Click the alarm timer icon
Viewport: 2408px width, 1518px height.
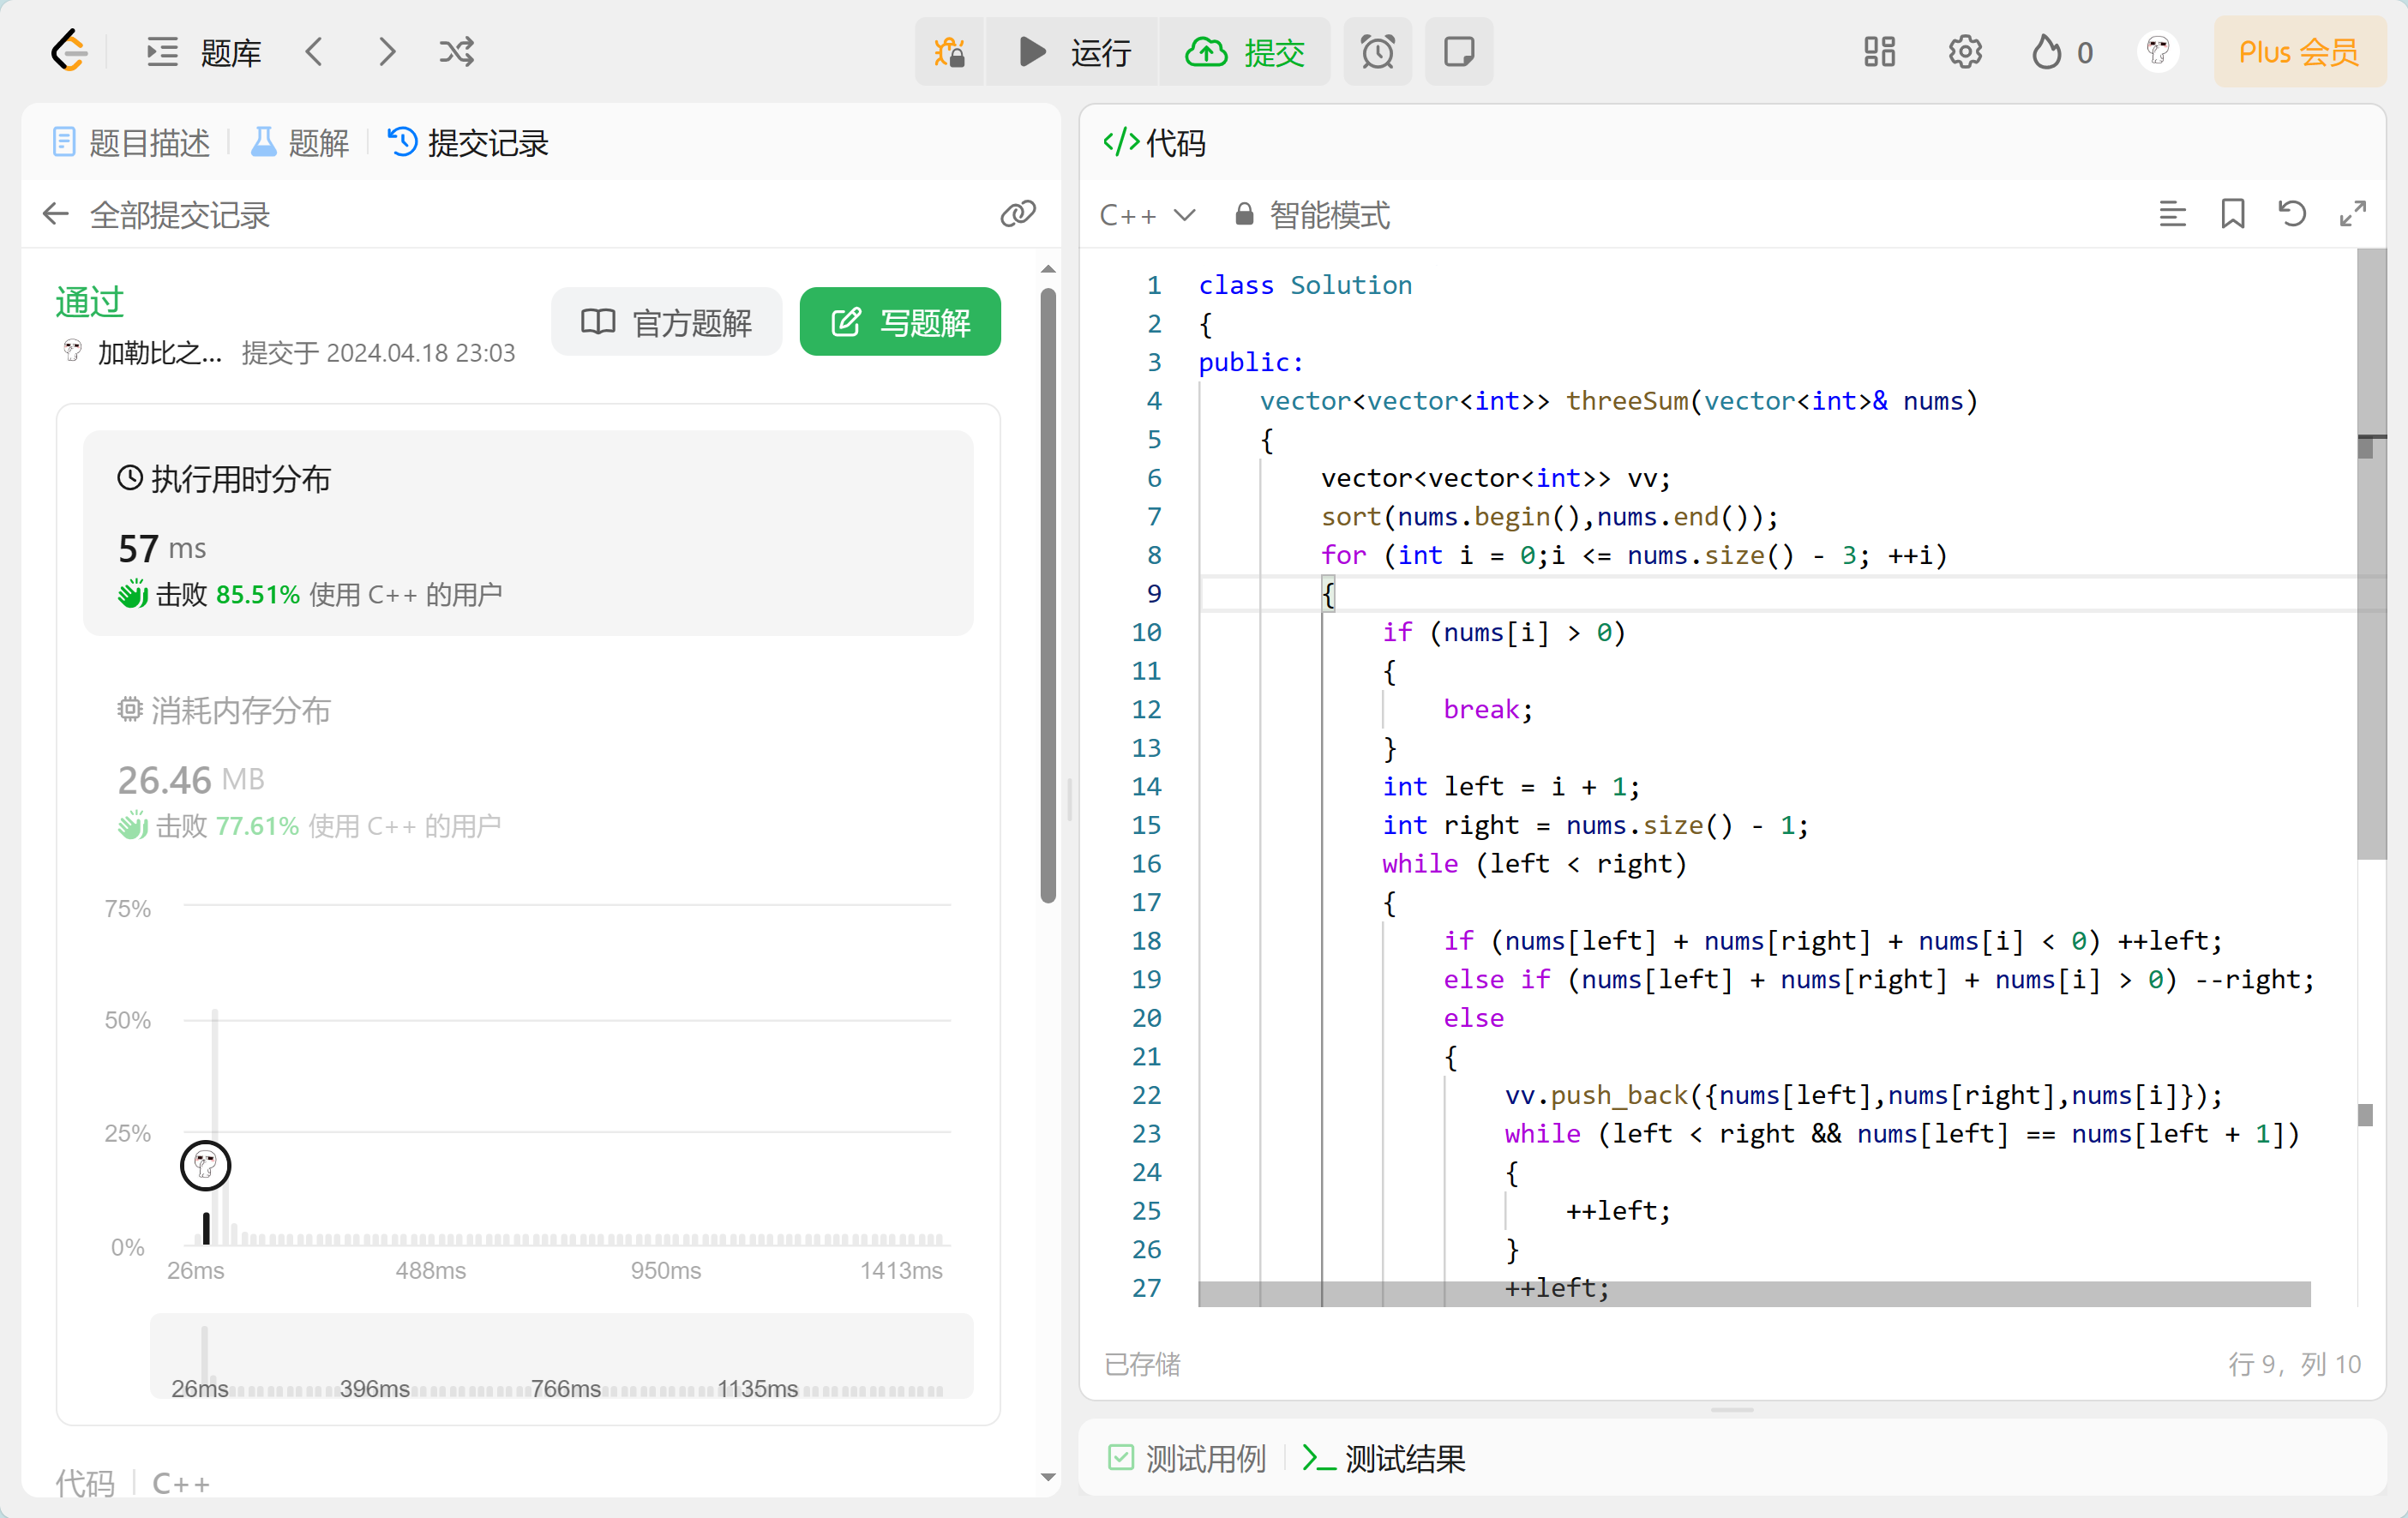pos(1376,52)
